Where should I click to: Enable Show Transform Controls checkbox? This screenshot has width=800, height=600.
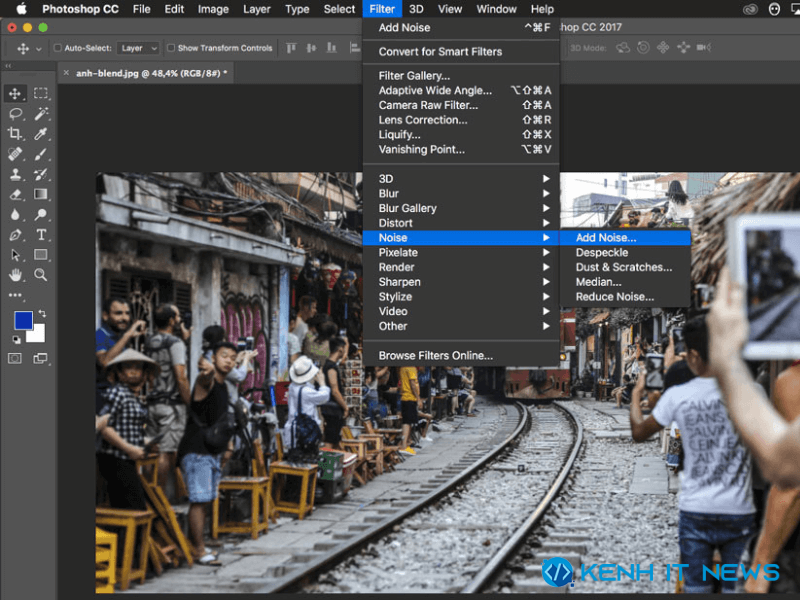point(171,48)
